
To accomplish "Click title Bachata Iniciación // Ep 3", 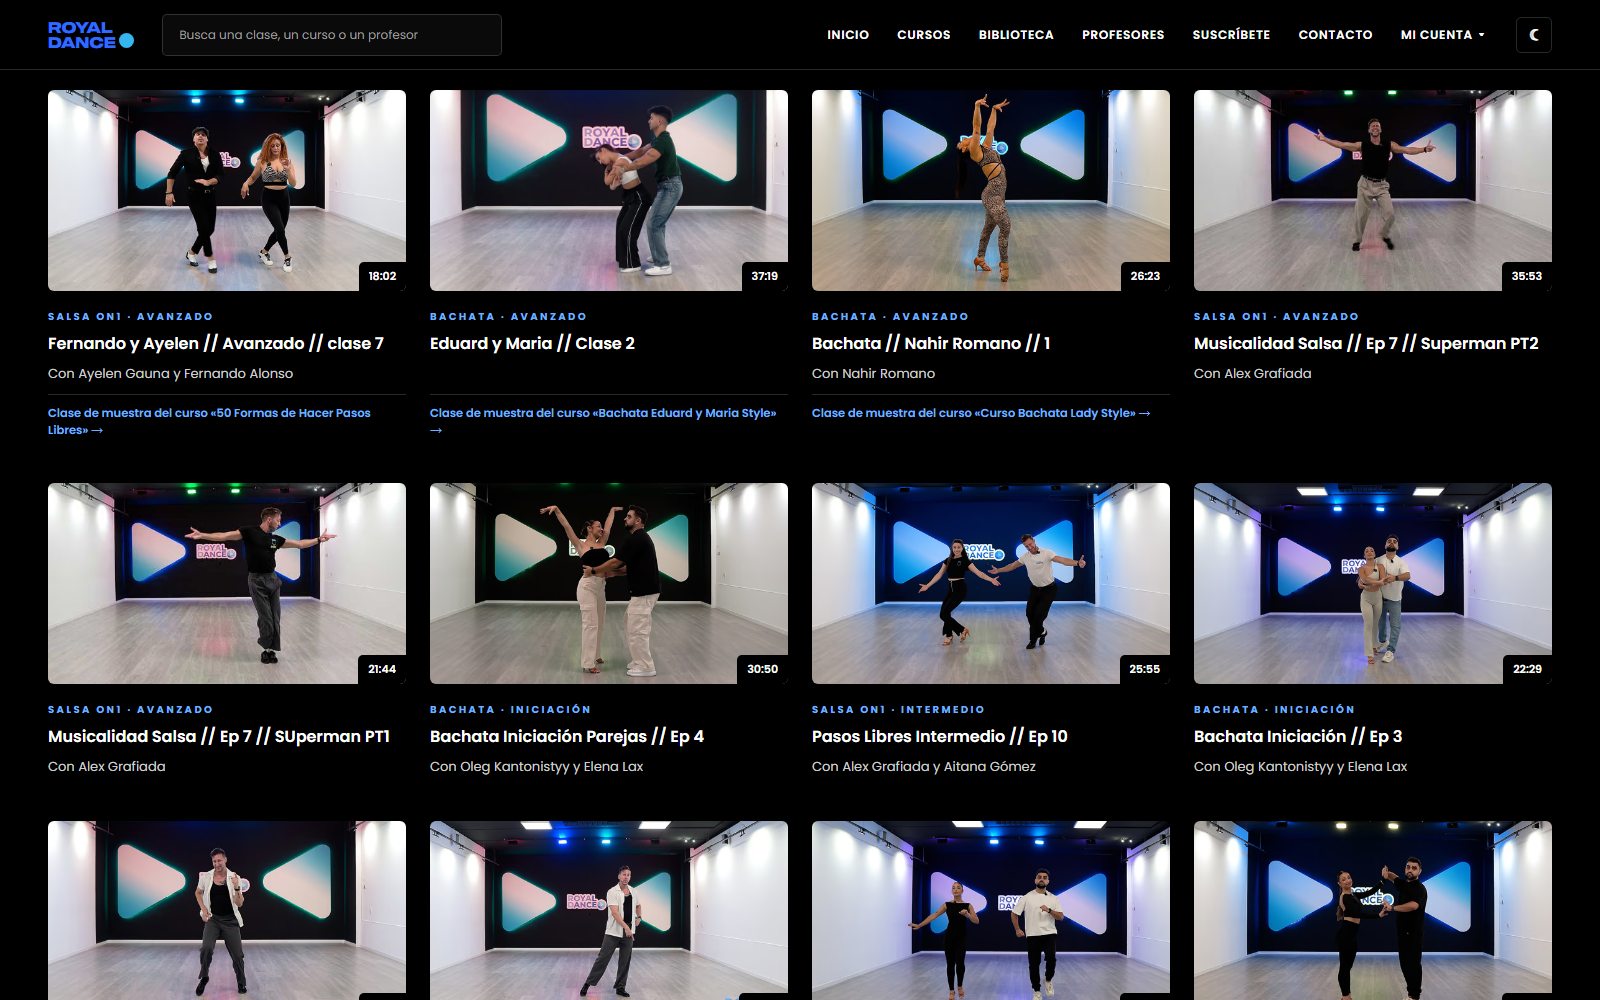I will pos(1298,736).
